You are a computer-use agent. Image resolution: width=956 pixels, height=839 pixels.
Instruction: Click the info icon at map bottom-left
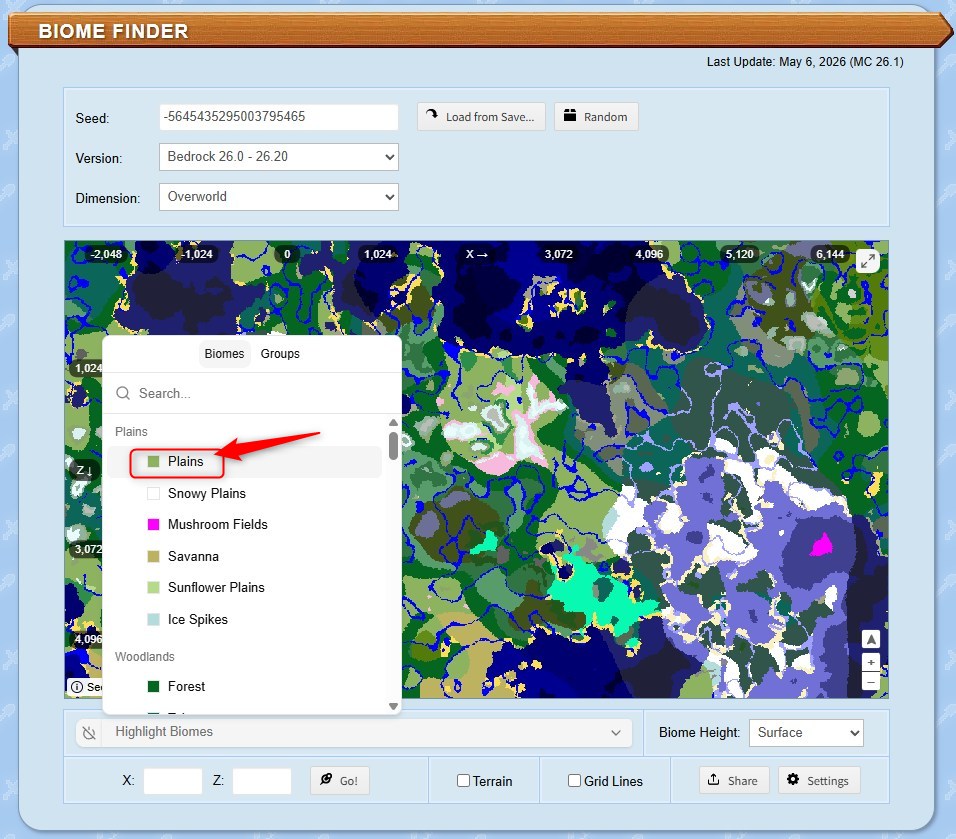[77, 687]
